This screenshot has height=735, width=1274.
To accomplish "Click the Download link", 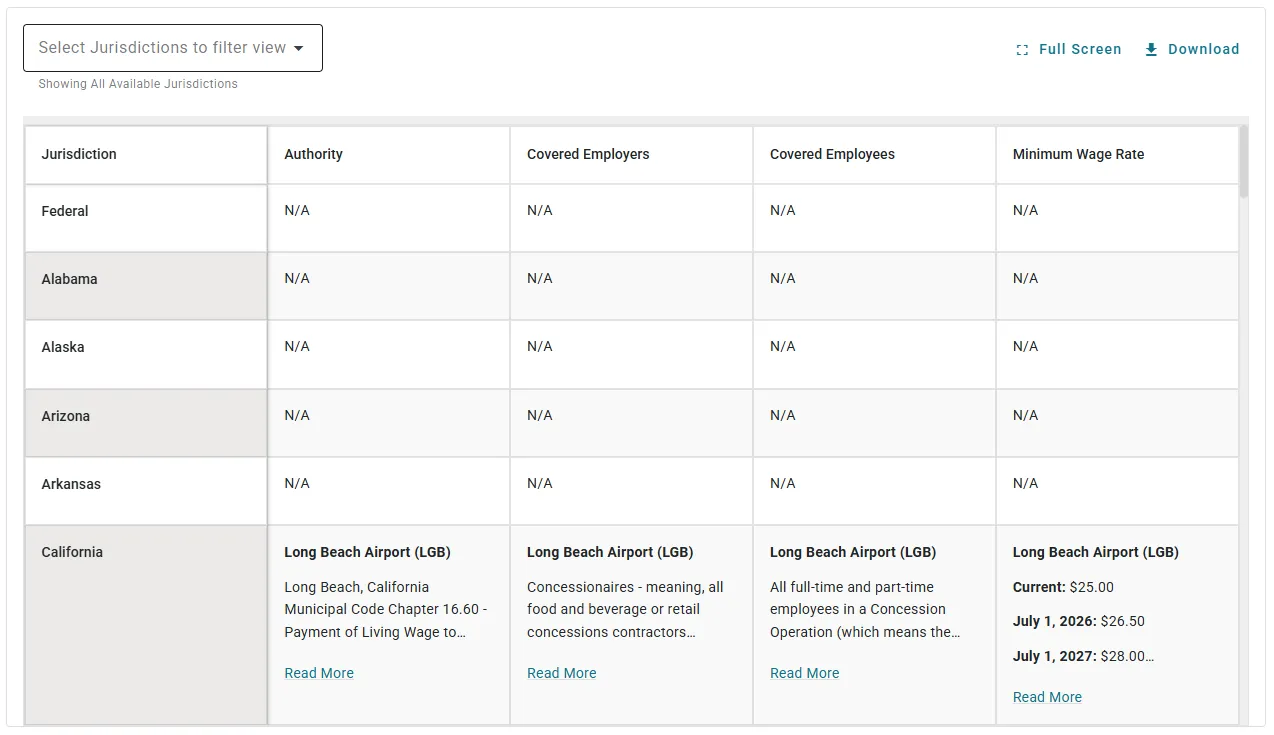I will [x=1201, y=49].
